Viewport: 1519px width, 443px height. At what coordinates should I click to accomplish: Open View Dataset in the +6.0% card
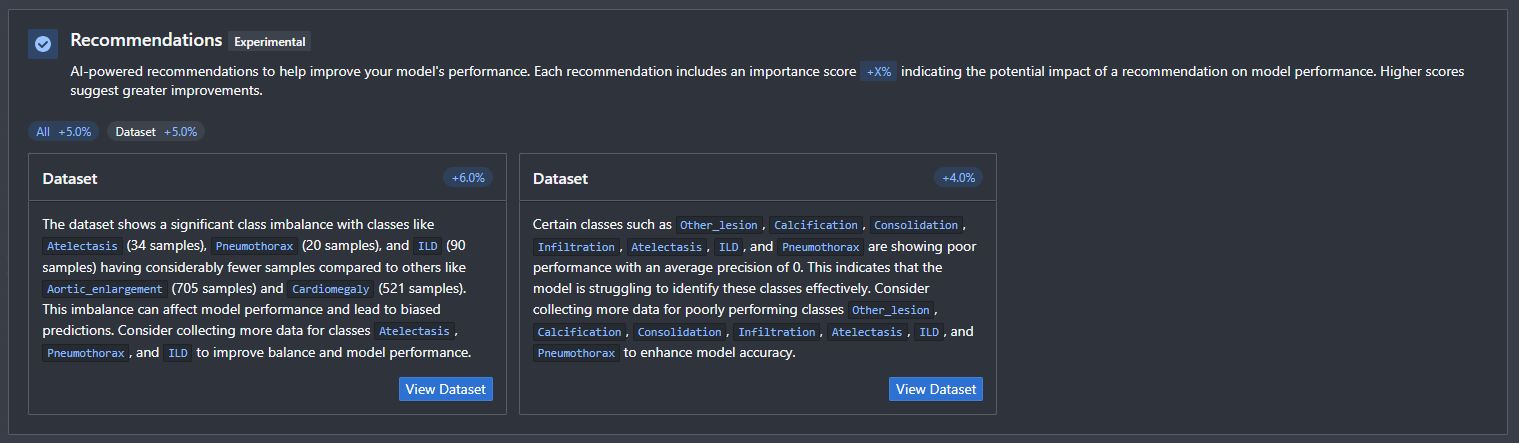click(446, 389)
